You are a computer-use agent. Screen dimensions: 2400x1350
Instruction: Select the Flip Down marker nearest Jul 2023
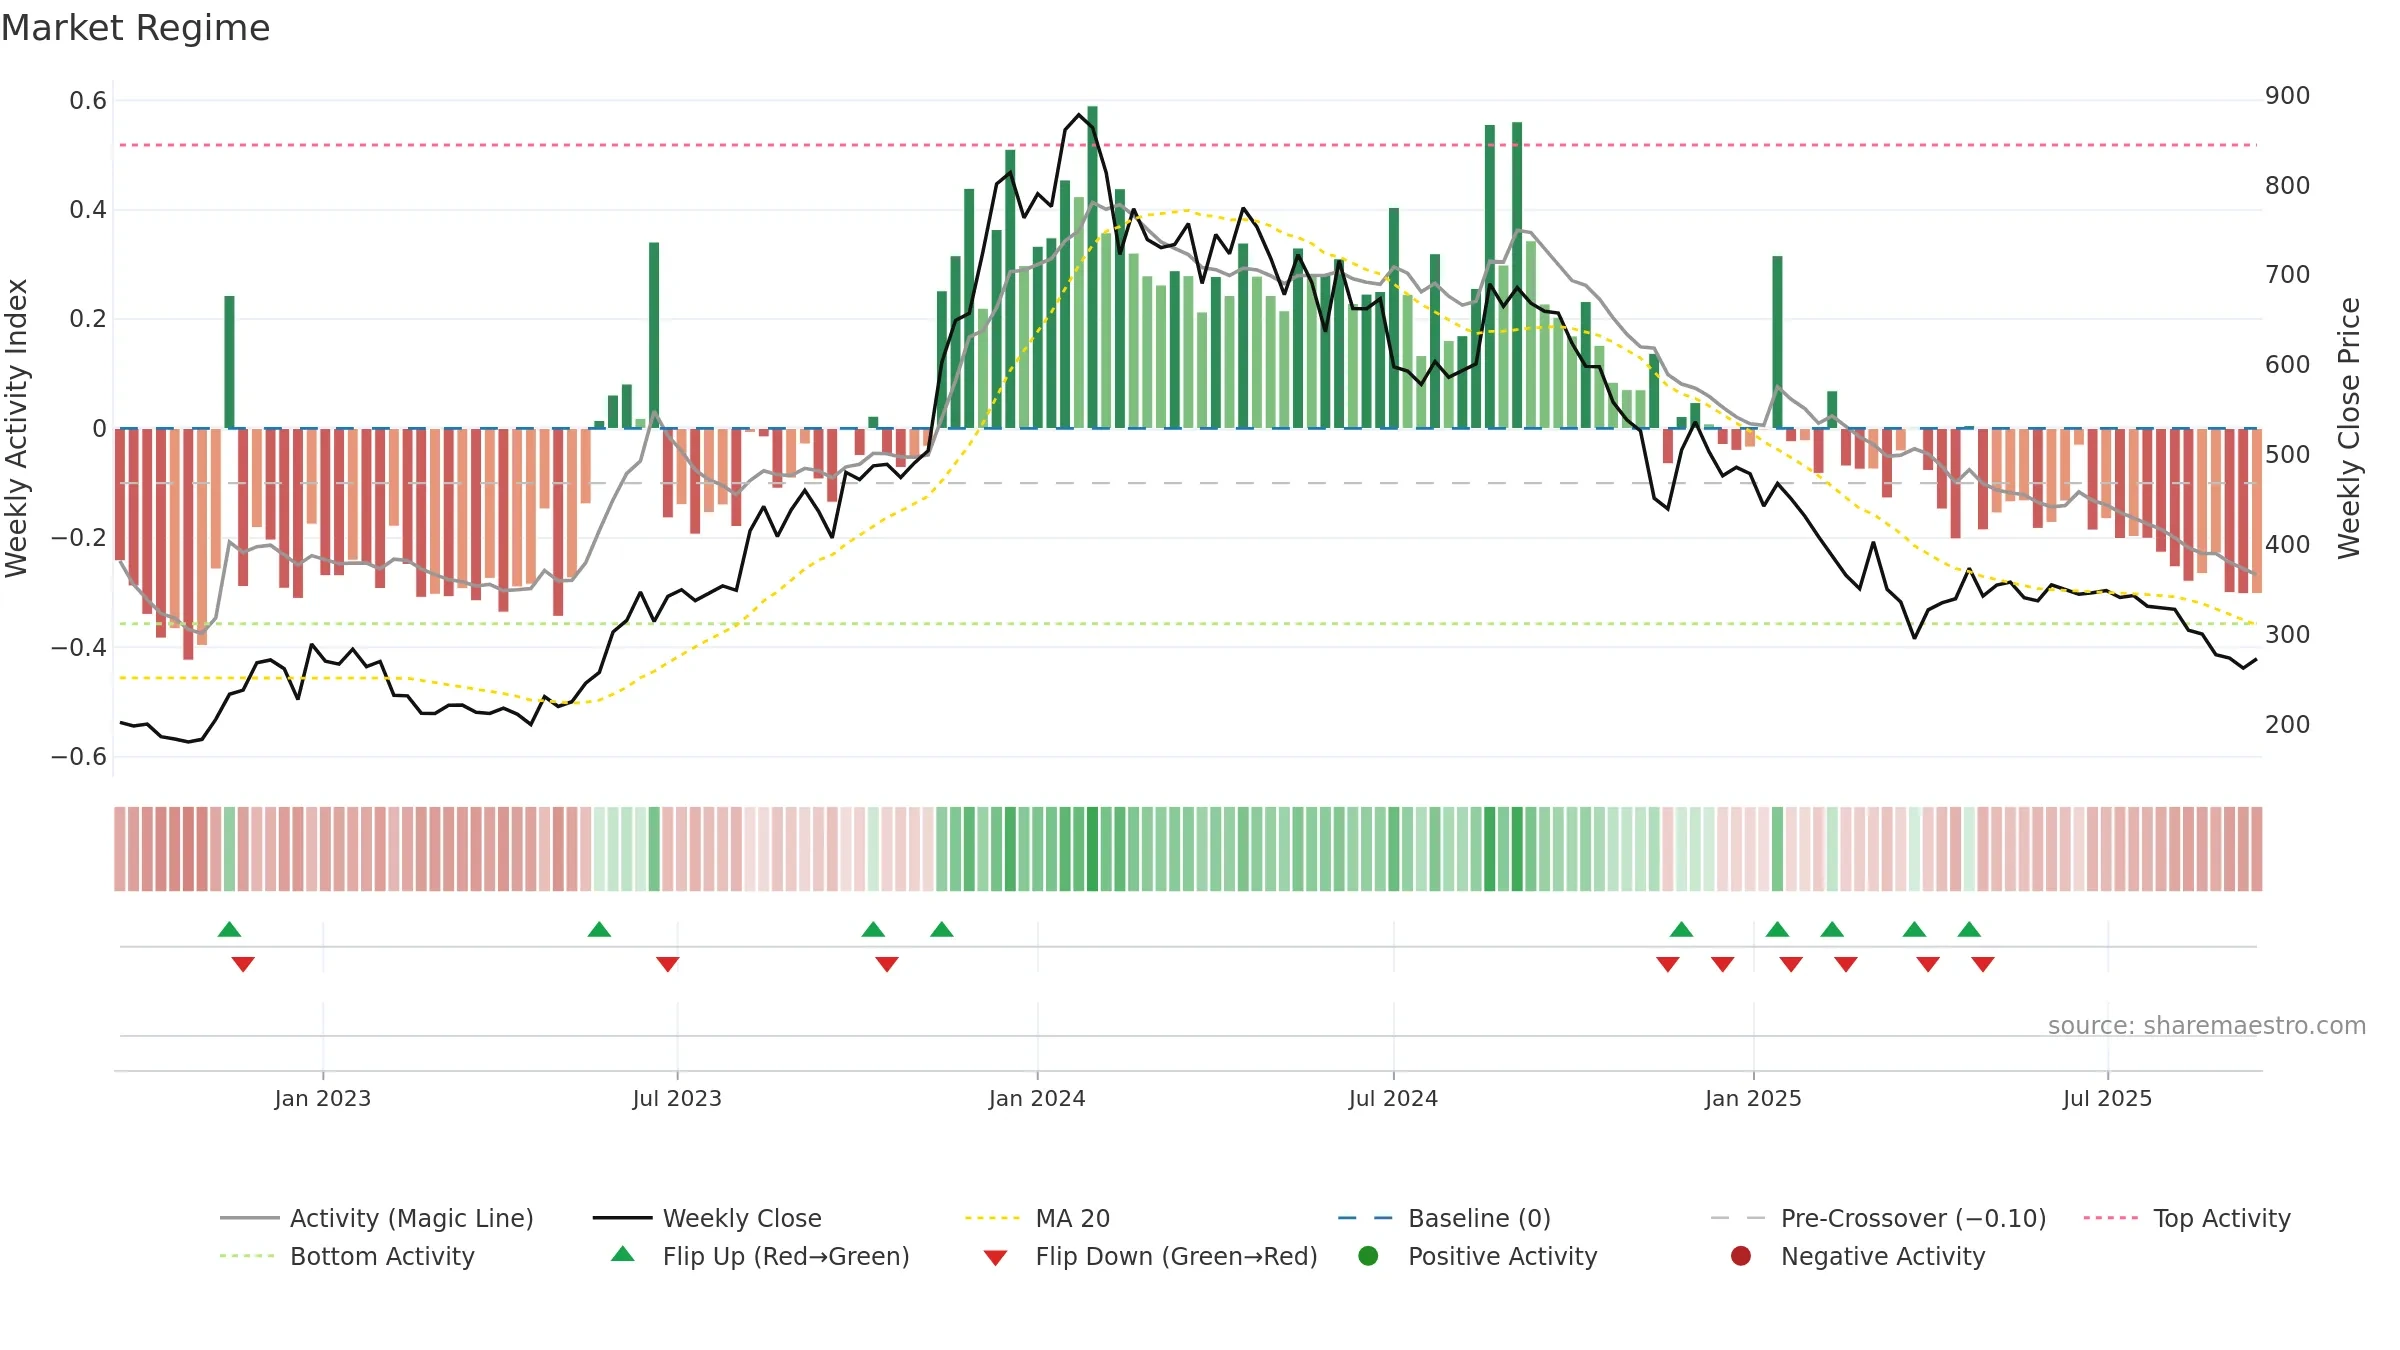click(x=668, y=964)
